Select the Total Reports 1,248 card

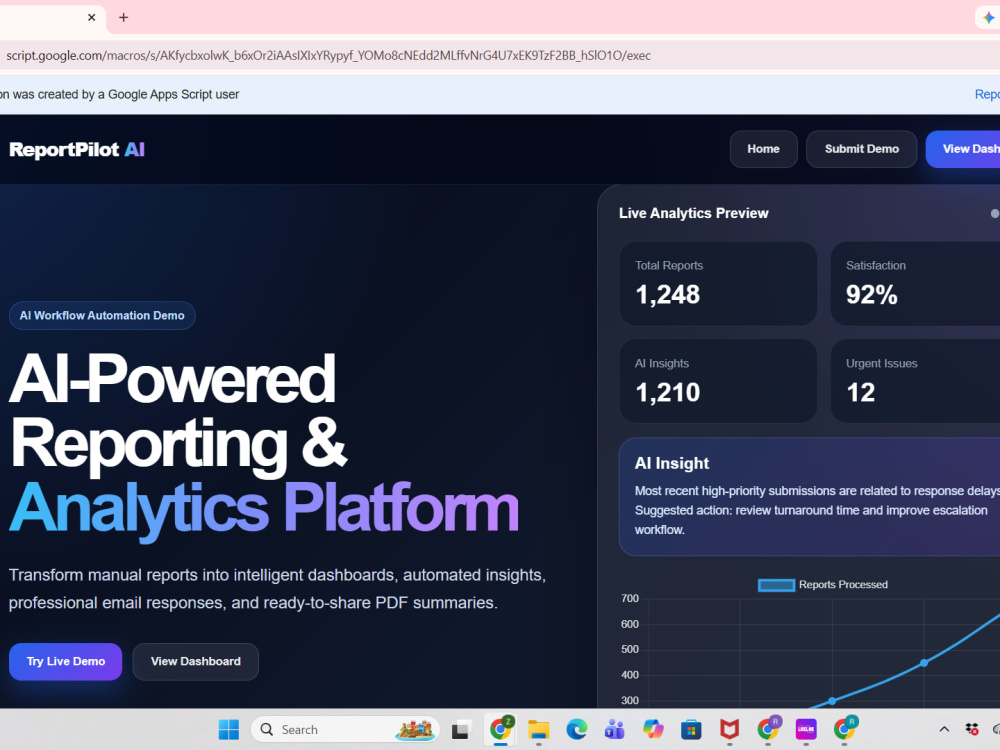718,283
